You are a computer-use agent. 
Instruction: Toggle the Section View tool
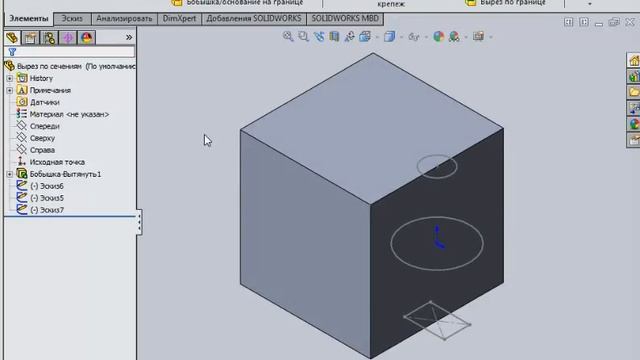click(334, 37)
